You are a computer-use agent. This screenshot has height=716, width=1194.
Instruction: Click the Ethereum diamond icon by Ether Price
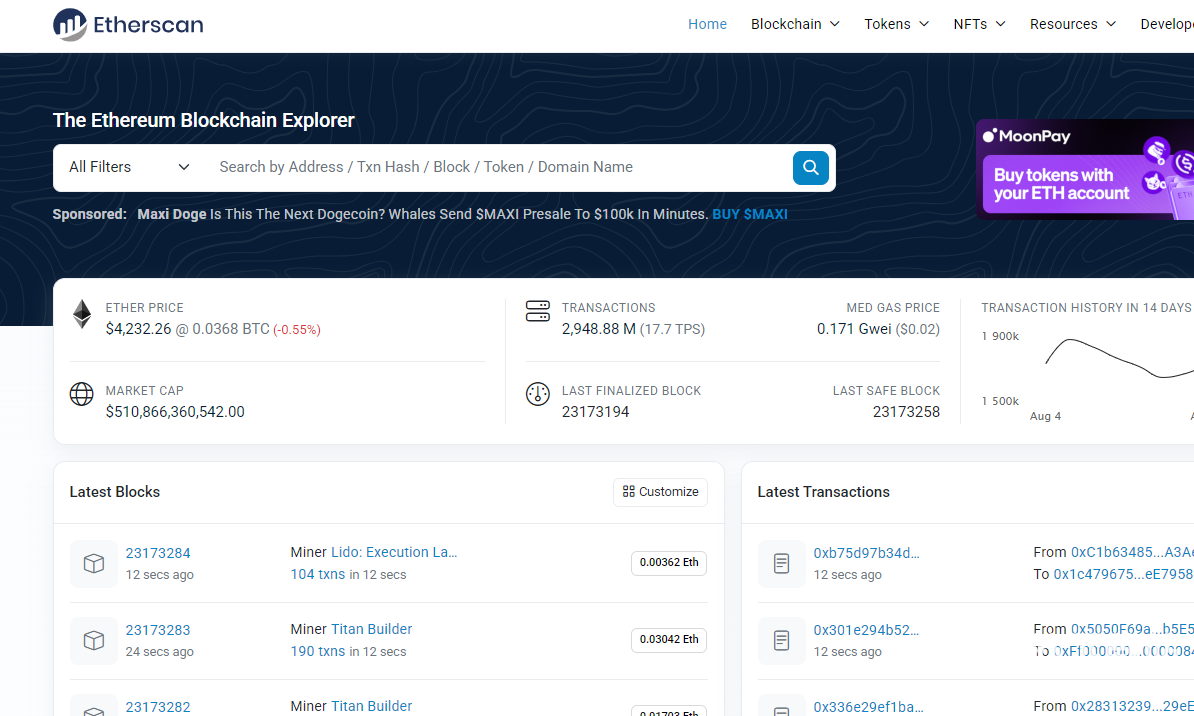click(82, 315)
